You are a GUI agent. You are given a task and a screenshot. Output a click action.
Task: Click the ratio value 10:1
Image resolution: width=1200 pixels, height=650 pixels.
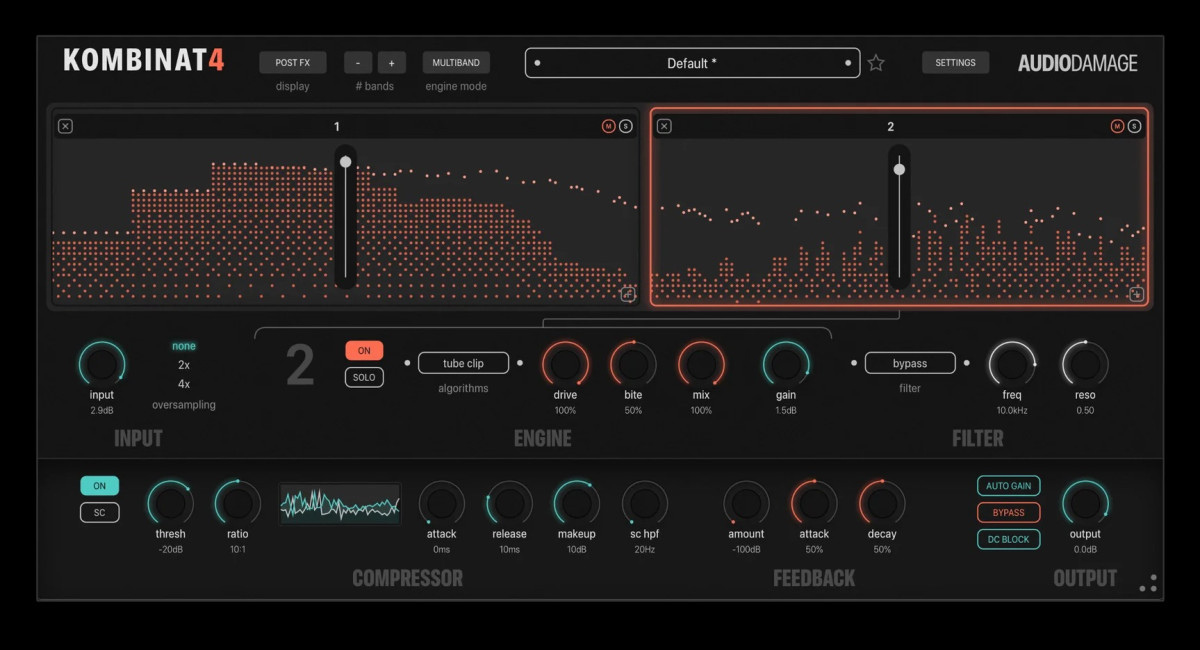237,549
